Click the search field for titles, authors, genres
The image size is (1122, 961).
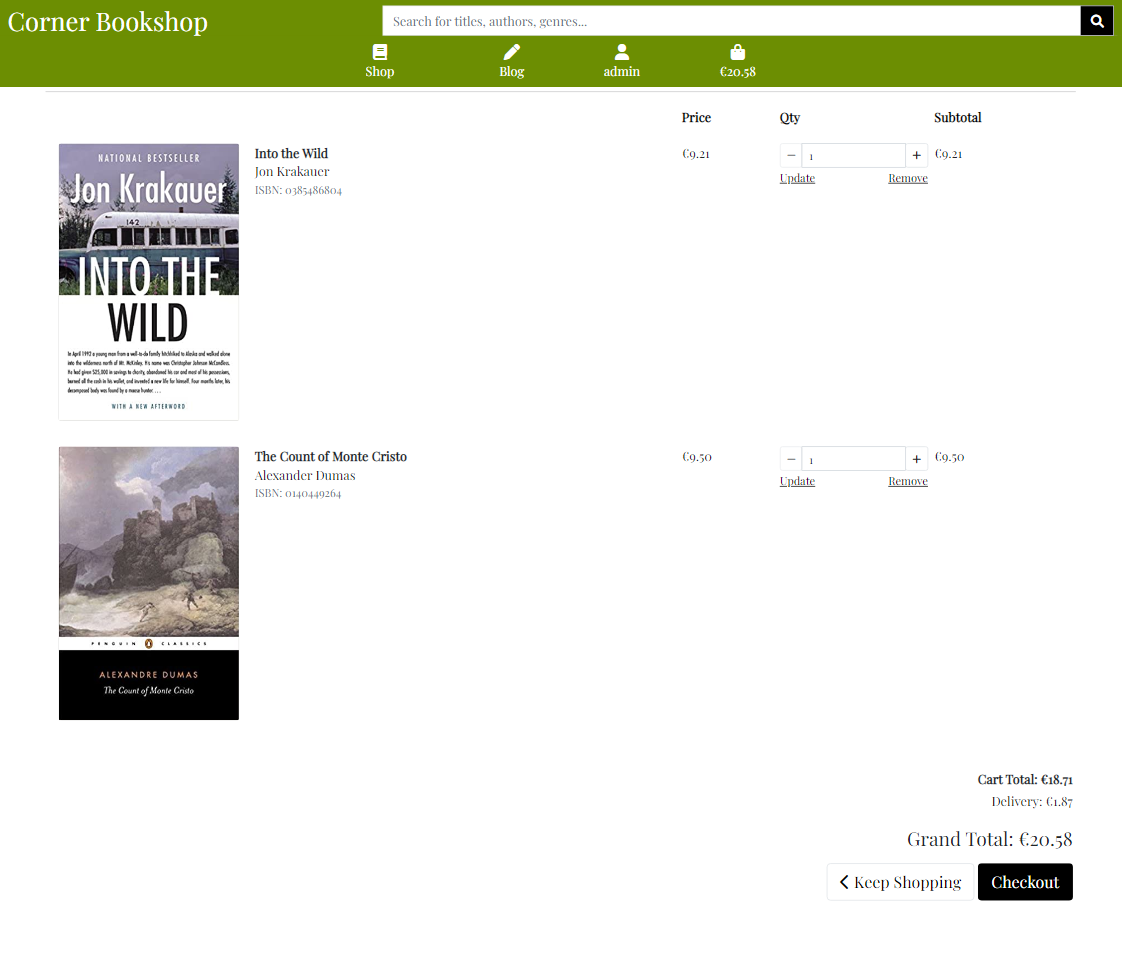pyautogui.click(x=731, y=21)
